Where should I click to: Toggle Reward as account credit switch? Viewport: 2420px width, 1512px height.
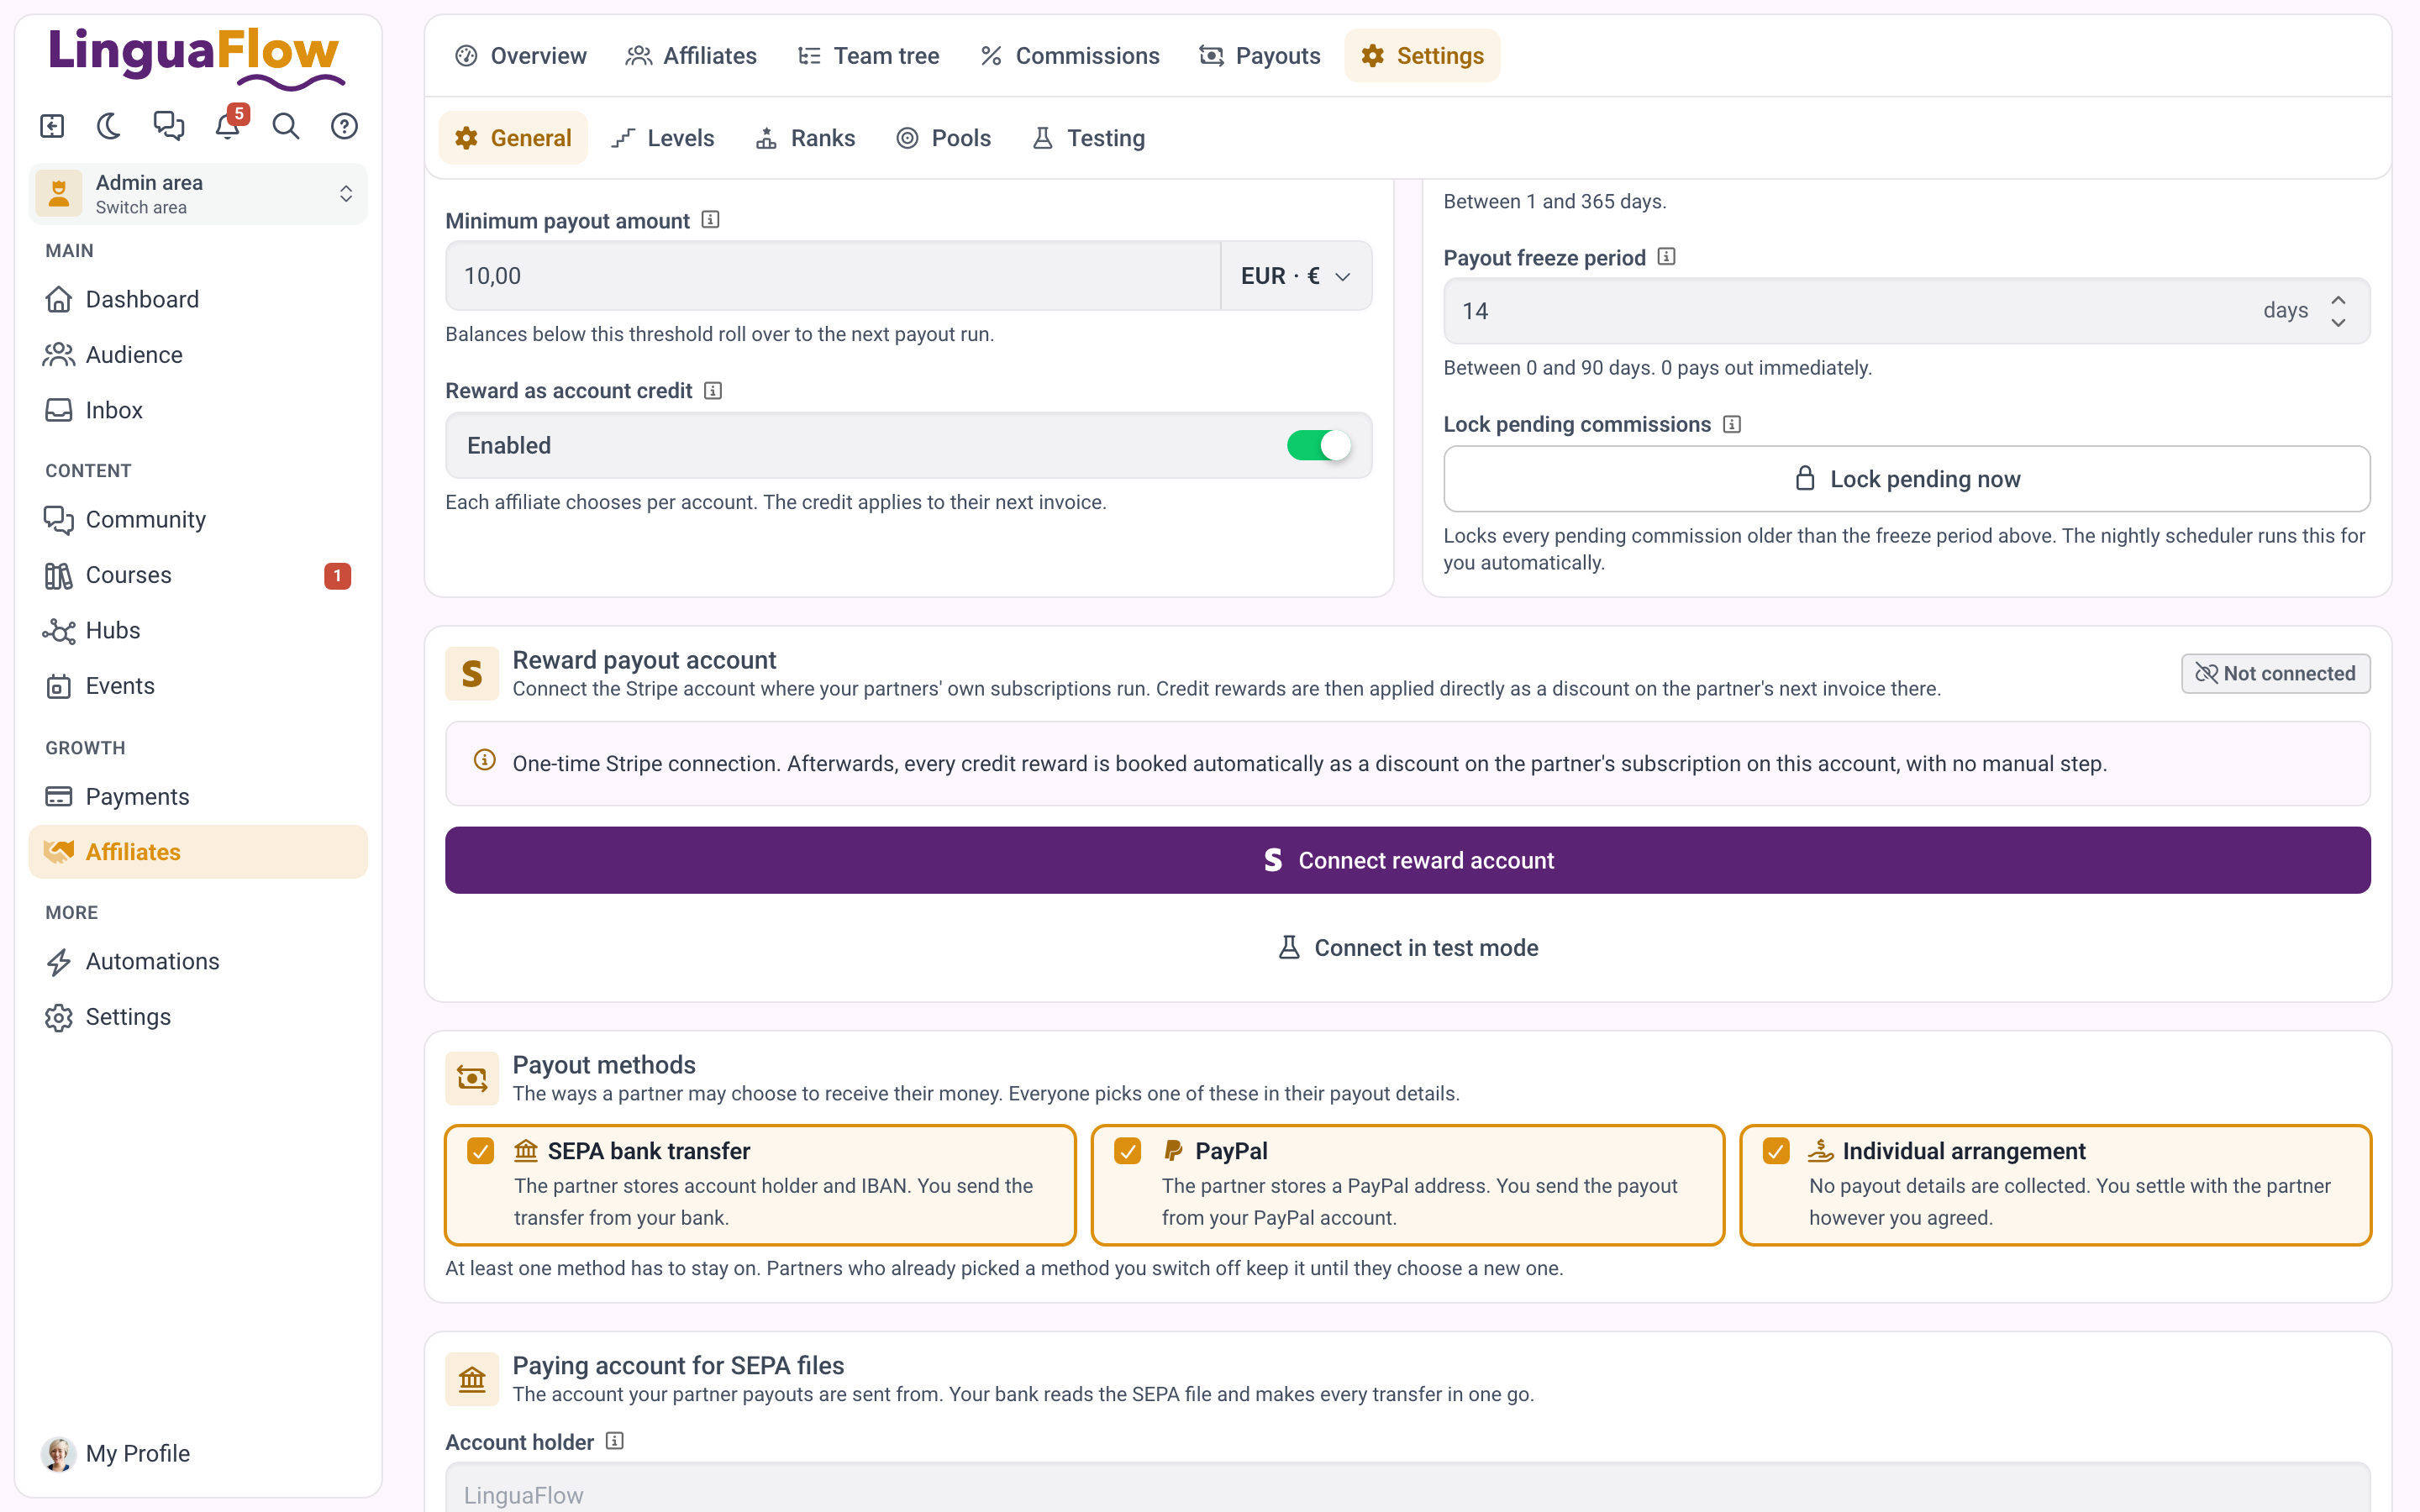click(1318, 445)
